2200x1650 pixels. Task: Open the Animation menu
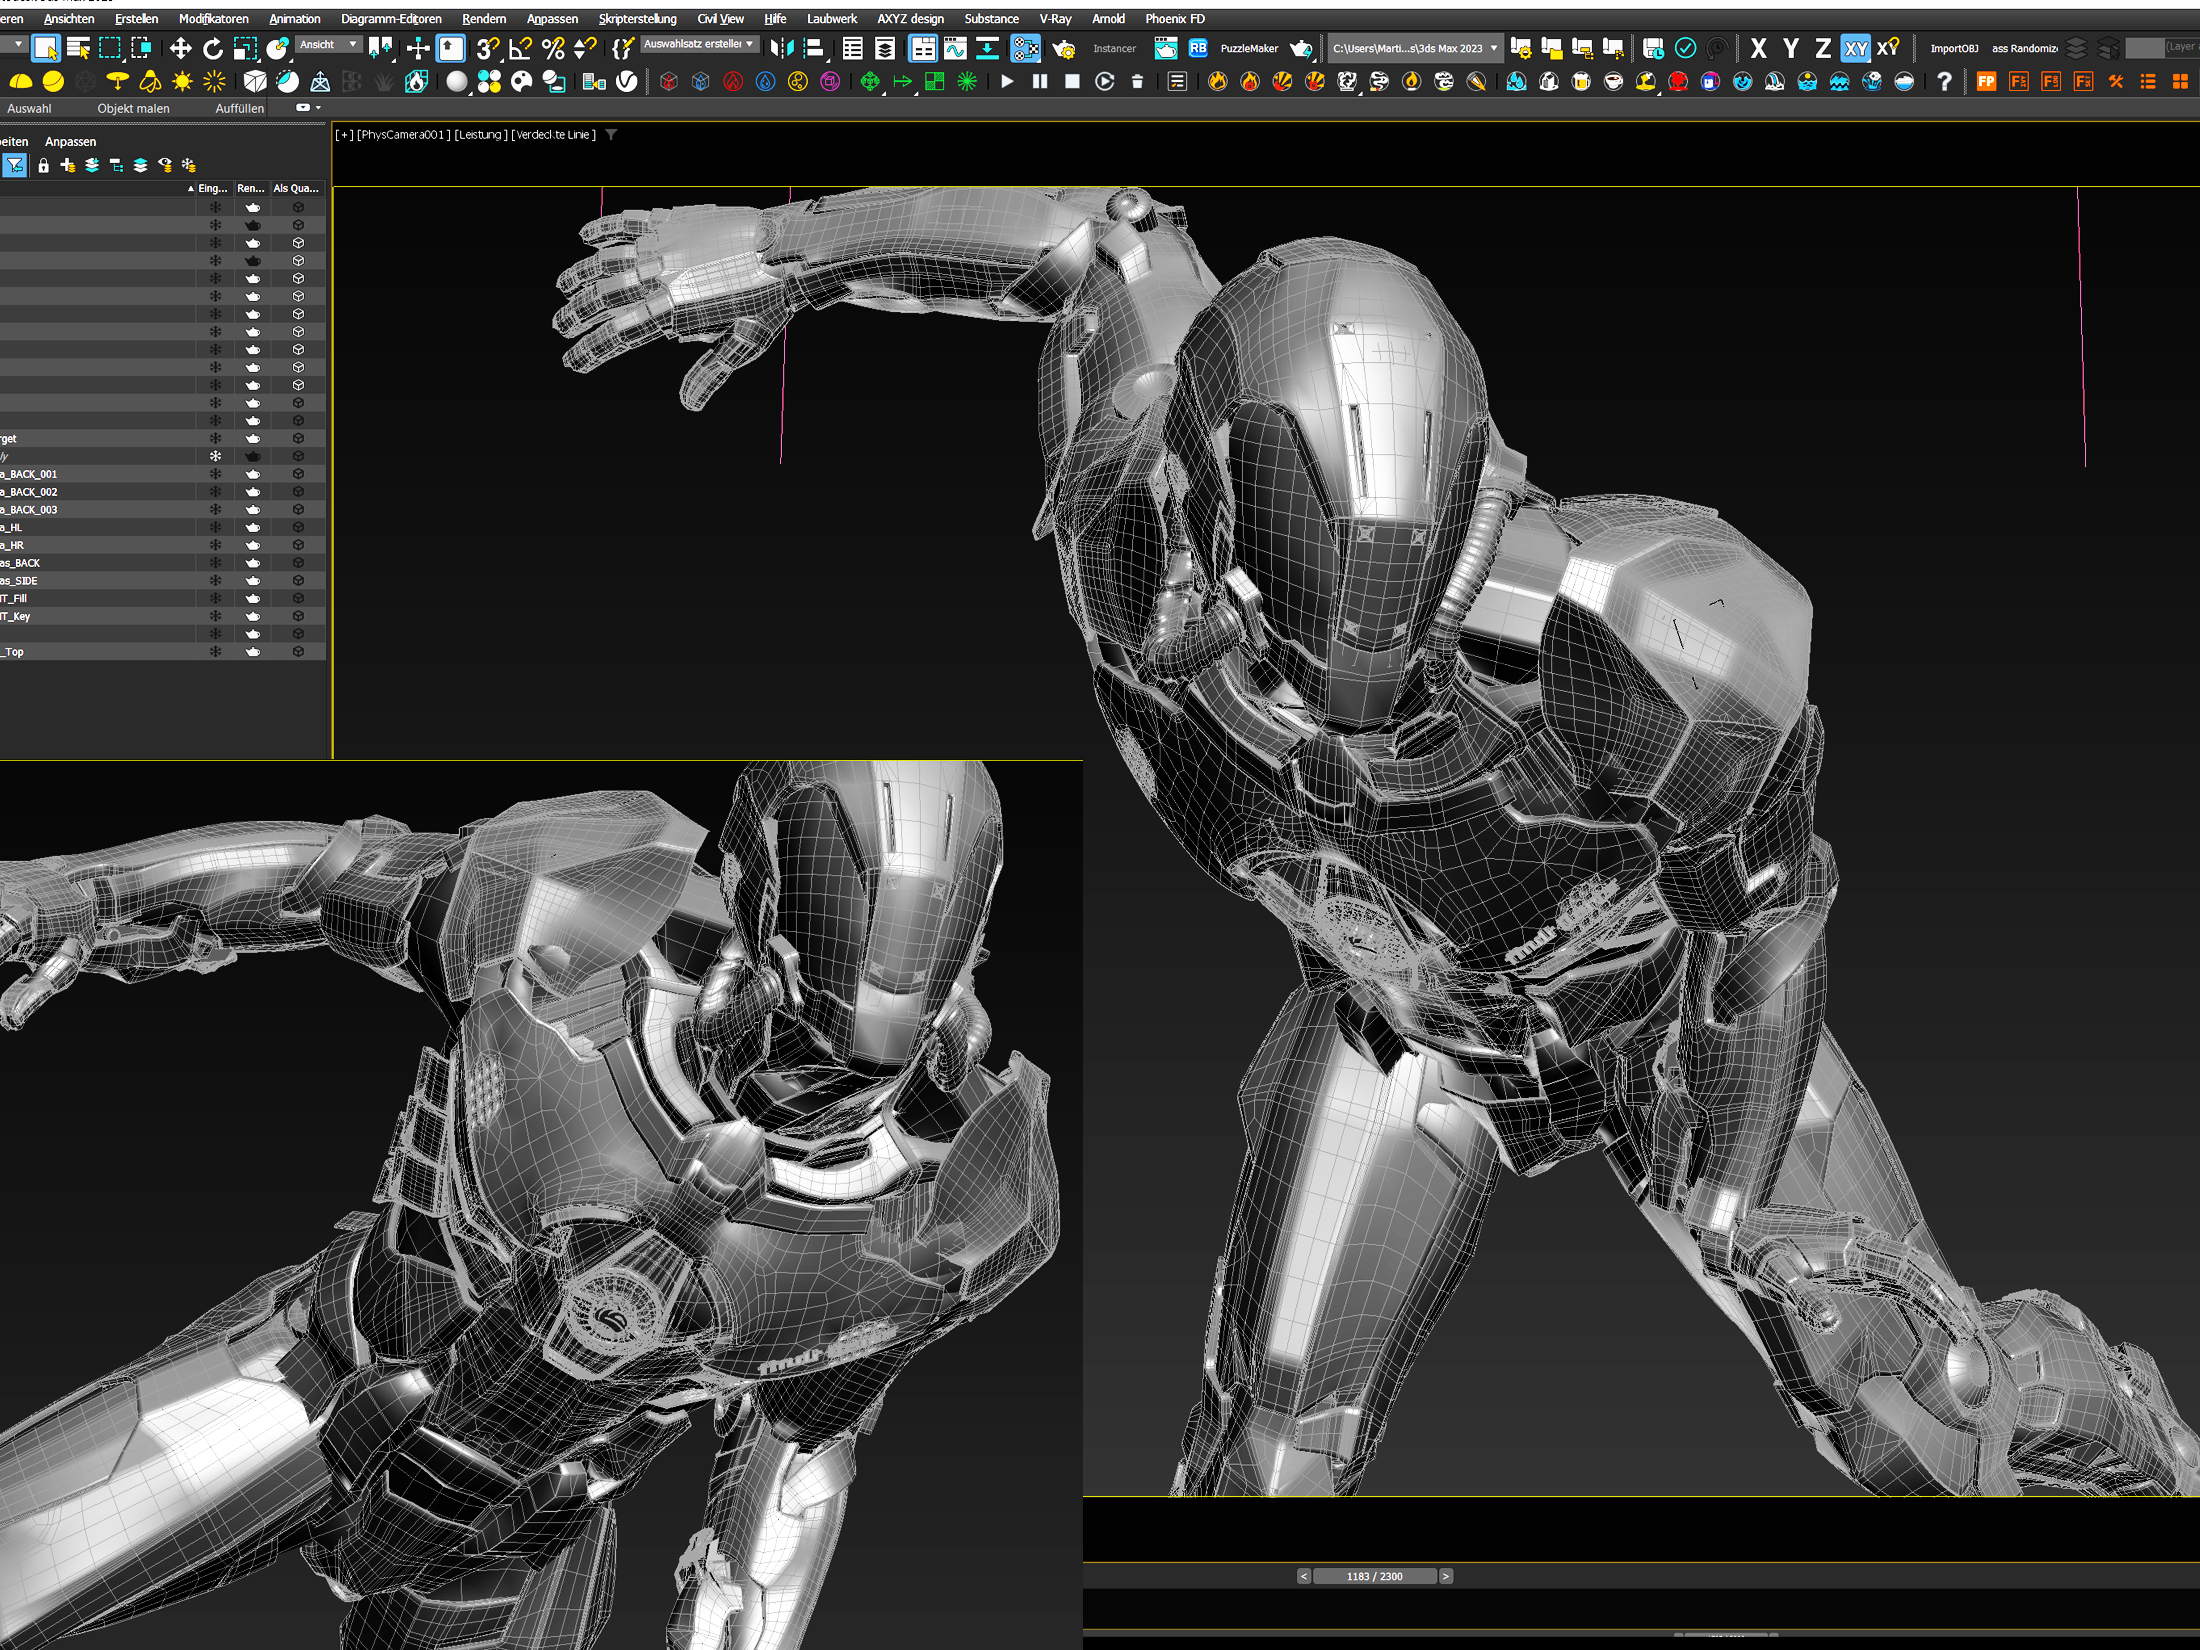pos(295,19)
